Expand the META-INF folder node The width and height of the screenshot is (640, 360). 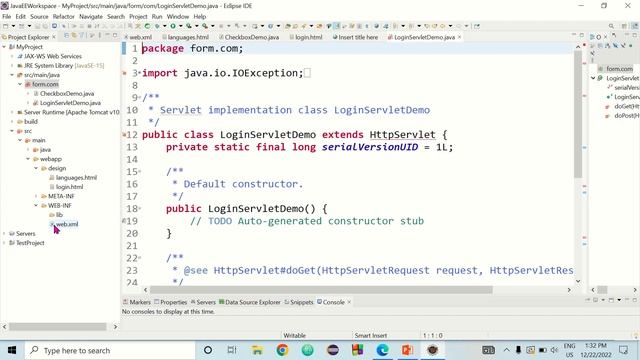pos(36,196)
